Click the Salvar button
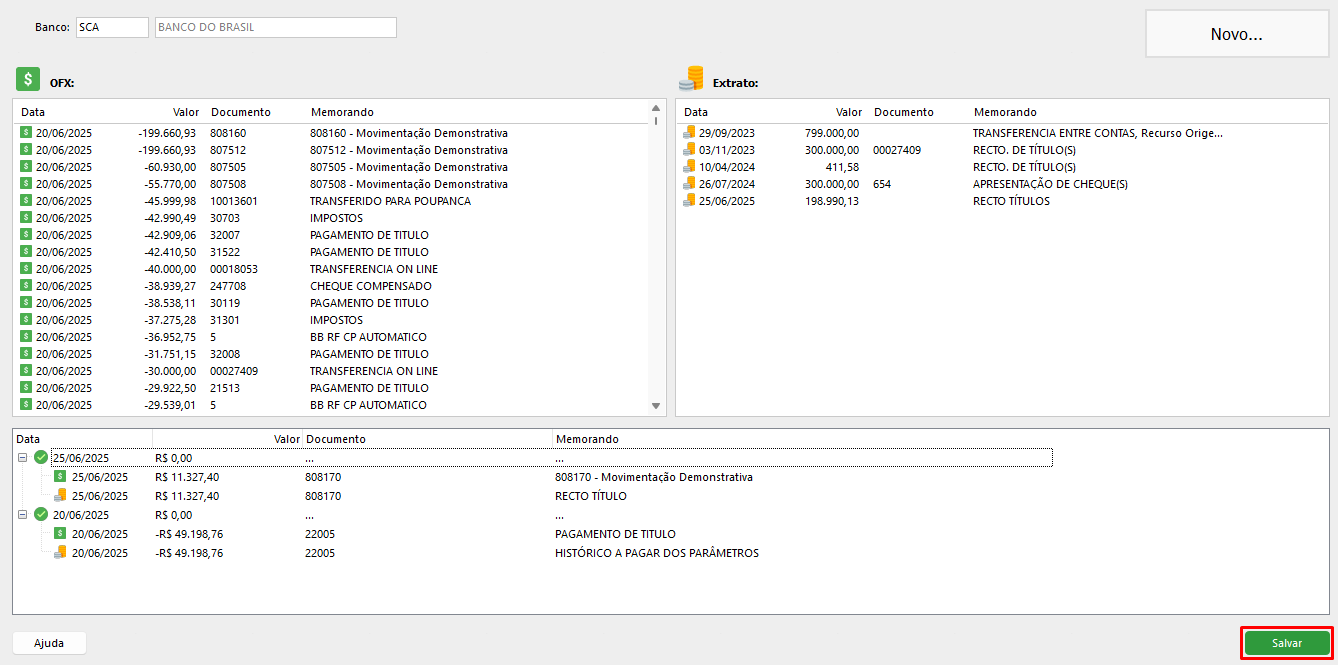Screen dimensions: 1338x665 [x=1287, y=643]
